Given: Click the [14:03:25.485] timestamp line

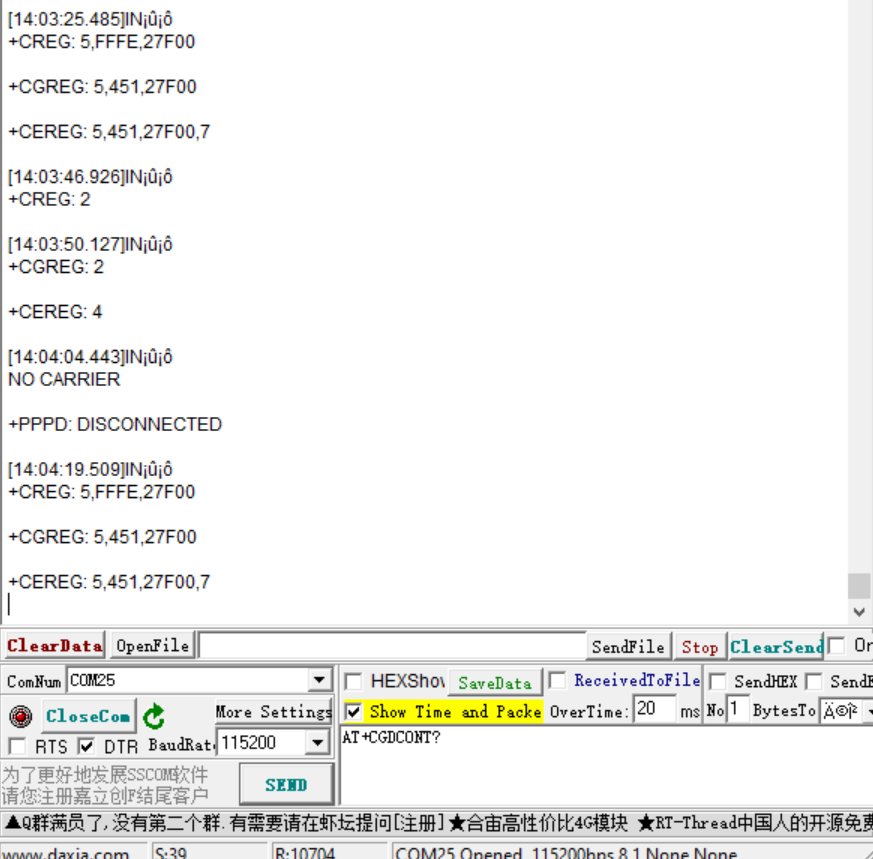Looking at the screenshot, I should (90, 19).
